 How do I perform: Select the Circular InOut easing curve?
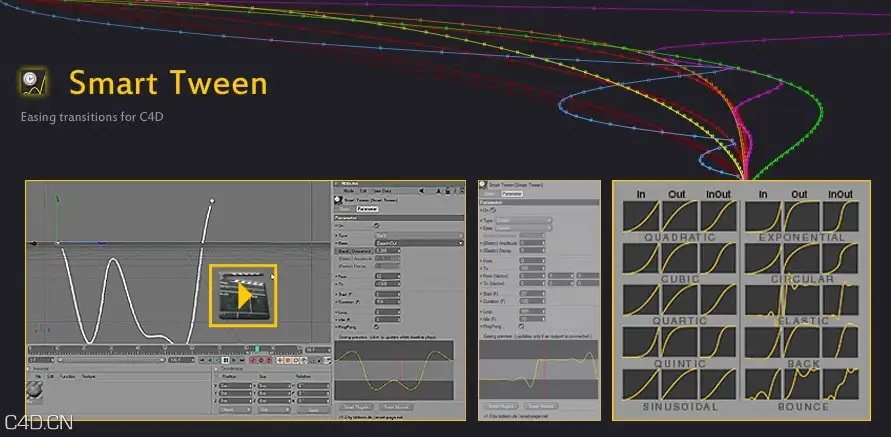(x=840, y=259)
